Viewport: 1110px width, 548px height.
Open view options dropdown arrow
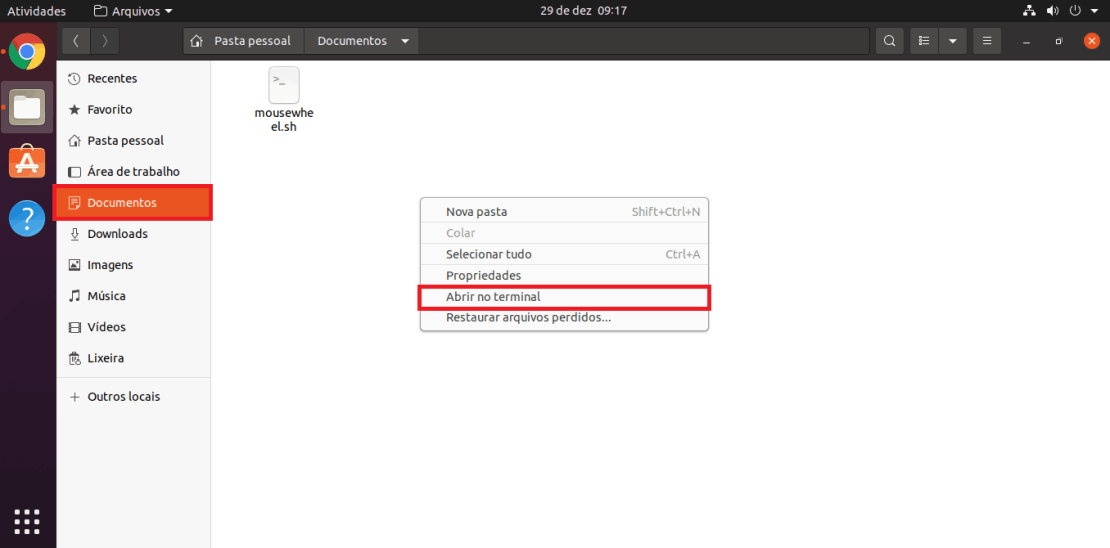953,41
